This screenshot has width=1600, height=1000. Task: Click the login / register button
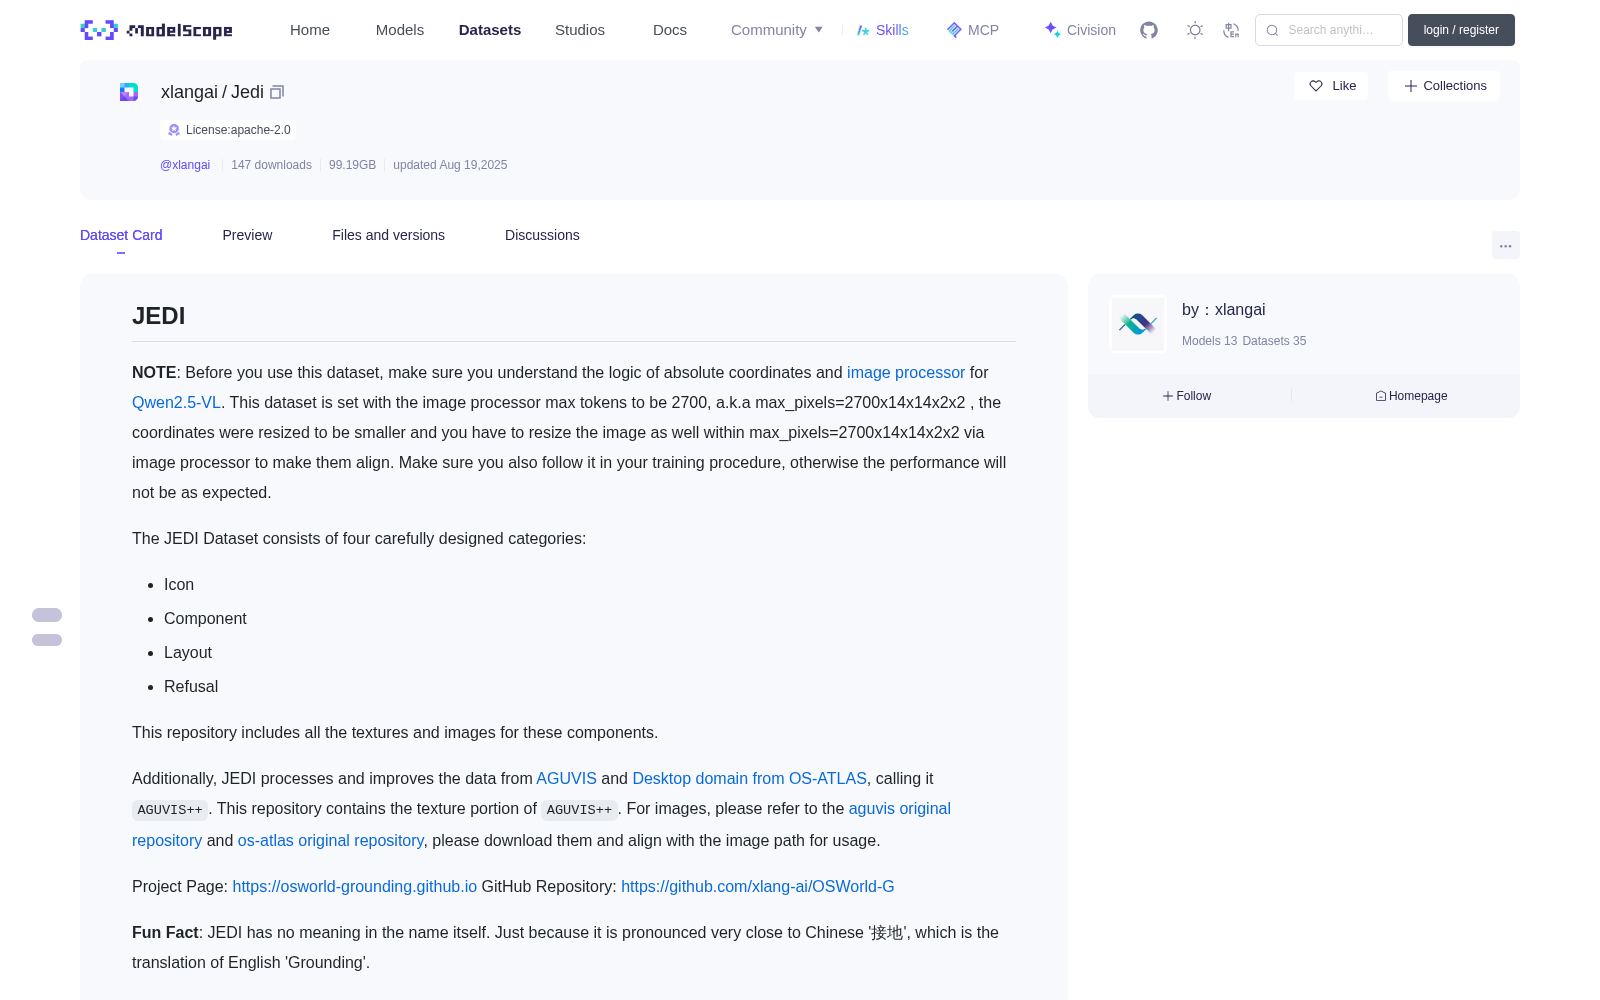tap(1461, 30)
